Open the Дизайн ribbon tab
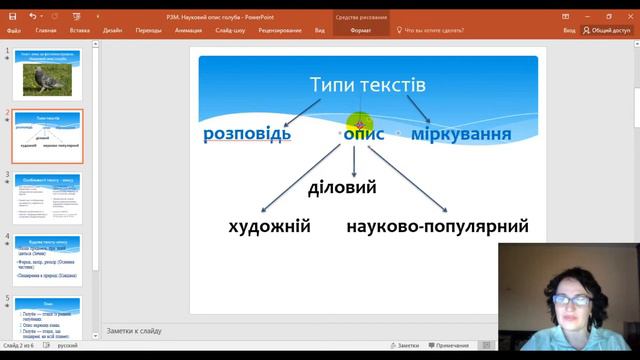Screen dimensions: 640x360 point(112,30)
